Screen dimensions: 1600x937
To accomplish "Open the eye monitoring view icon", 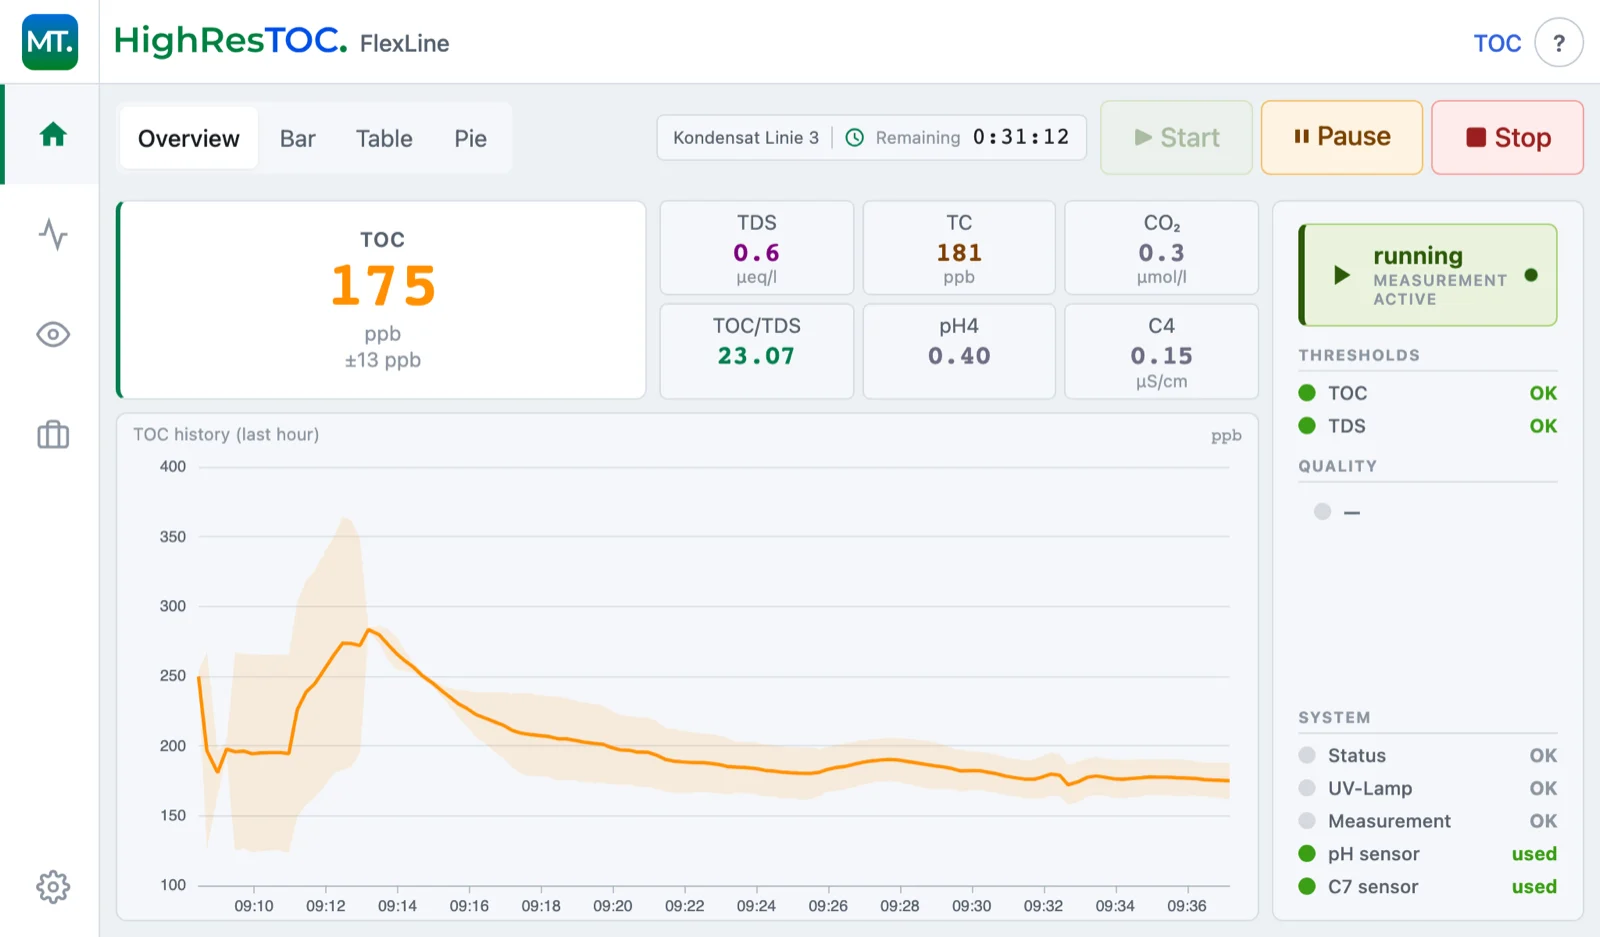I will click(53, 334).
